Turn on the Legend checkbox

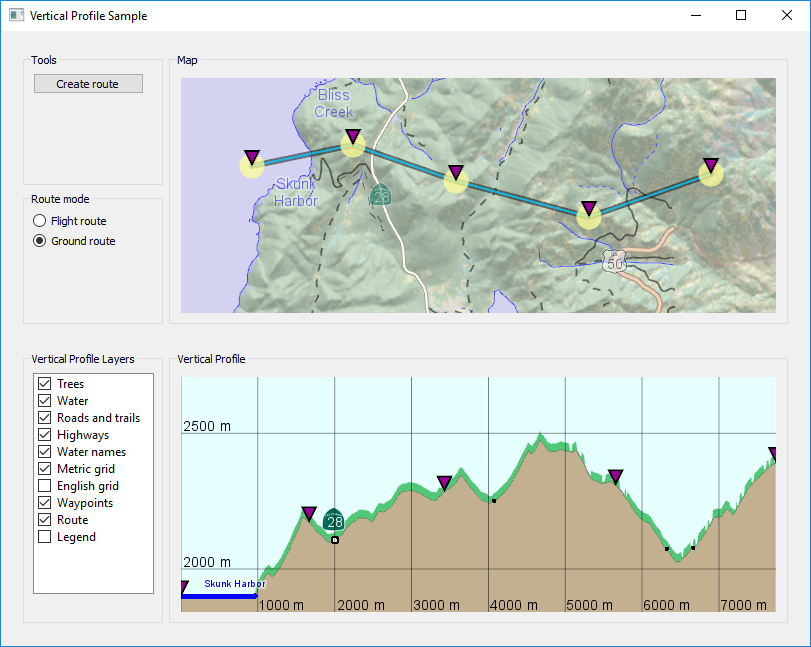click(x=44, y=537)
